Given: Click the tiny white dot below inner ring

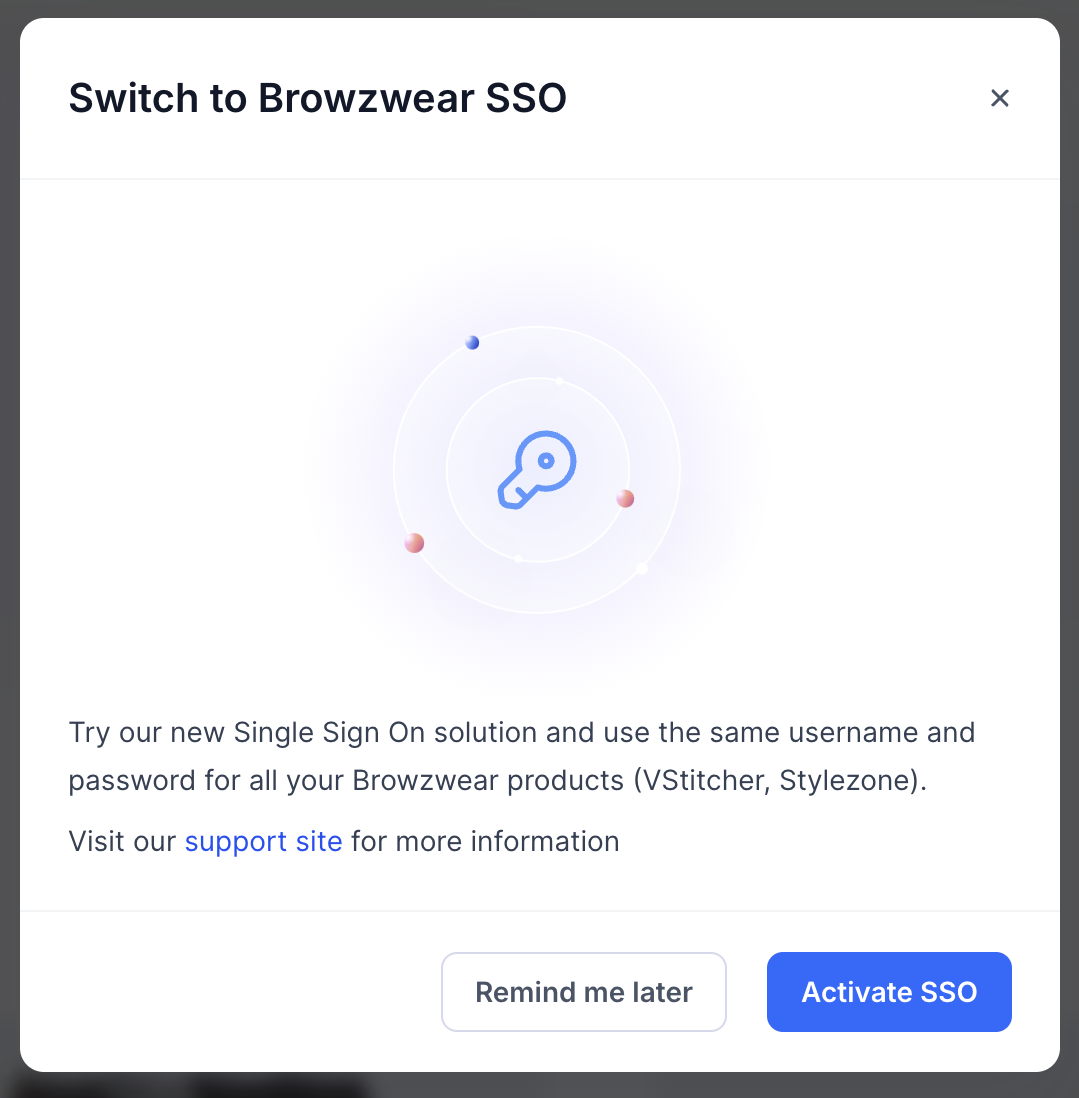Looking at the screenshot, I should 518,559.
